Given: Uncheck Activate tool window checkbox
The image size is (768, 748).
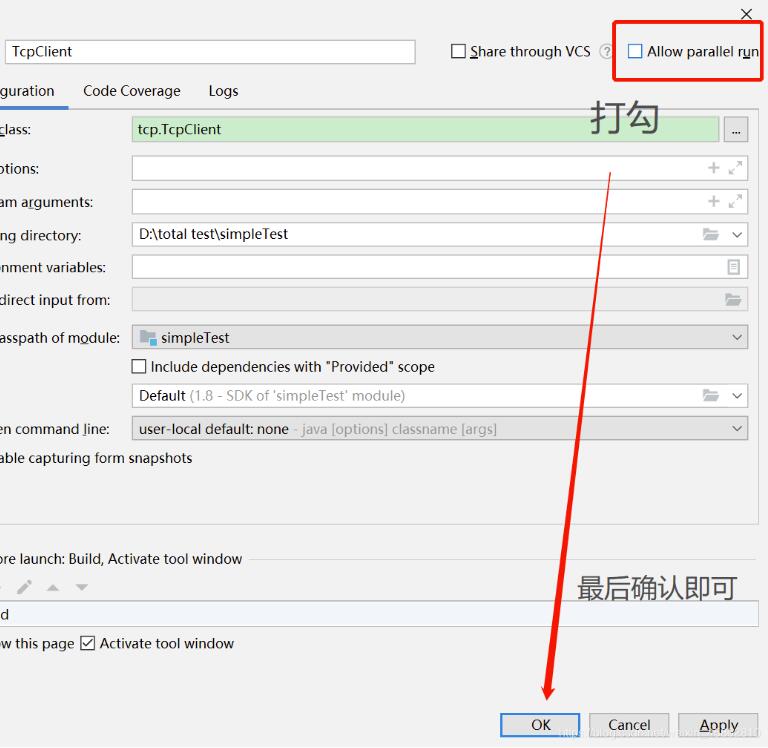Looking at the screenshot, I should click(87, 643).
